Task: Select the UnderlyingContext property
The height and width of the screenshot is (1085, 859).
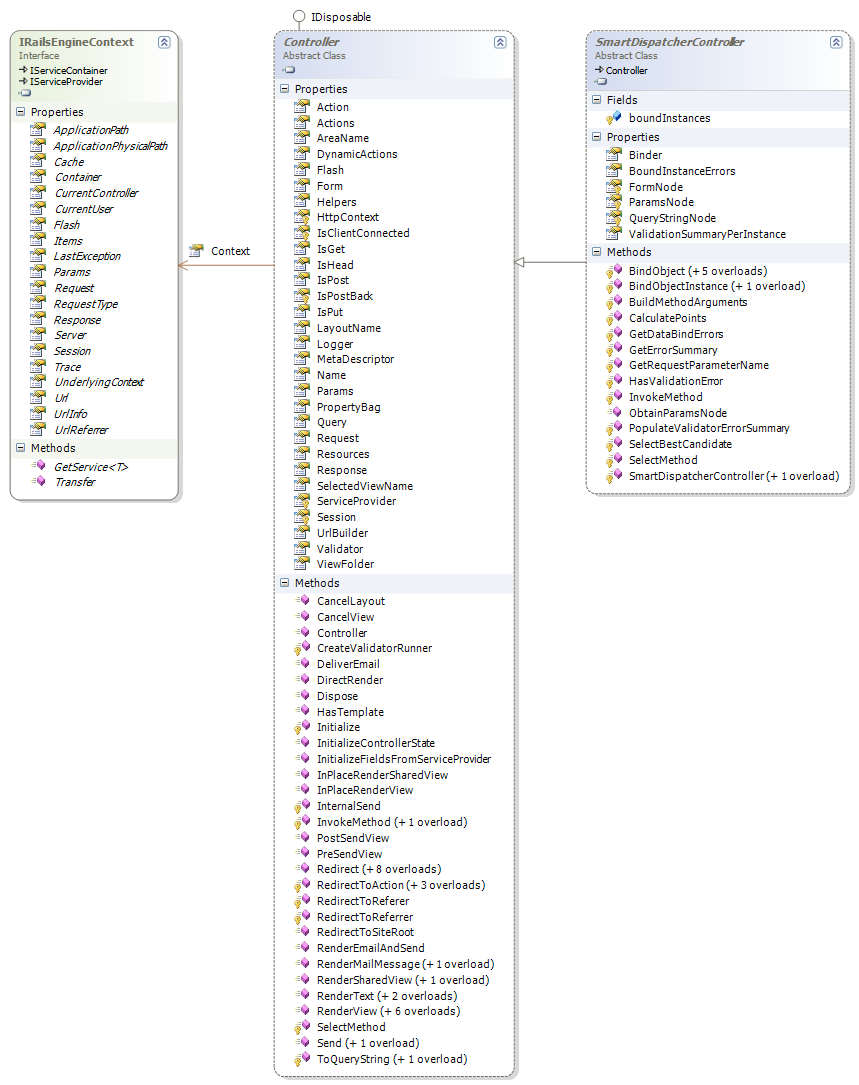Action: pos(99,382)
